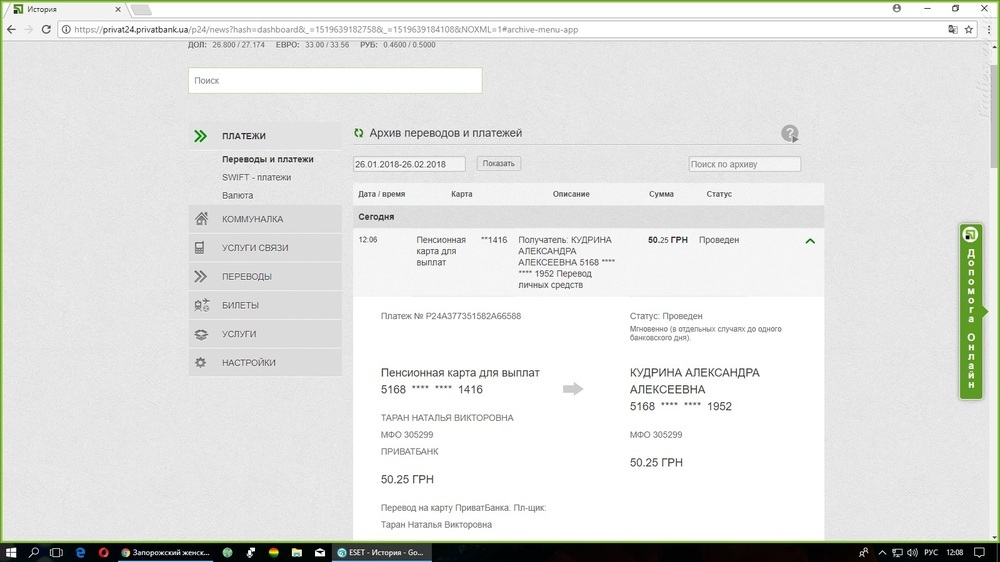Click the Поиск по архиву field
This screenshot has width=1000, height=562.
click(744, 164)
